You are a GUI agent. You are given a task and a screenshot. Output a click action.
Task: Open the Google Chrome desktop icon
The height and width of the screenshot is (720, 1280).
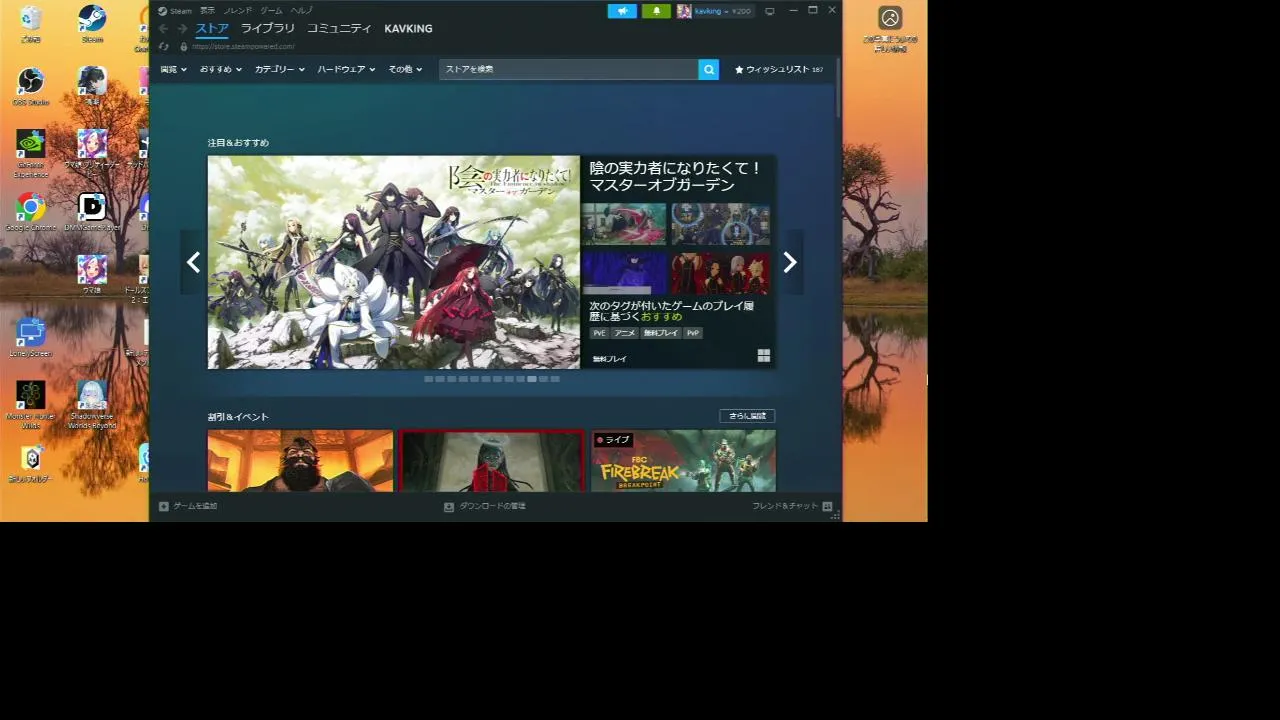pos(30,212)
